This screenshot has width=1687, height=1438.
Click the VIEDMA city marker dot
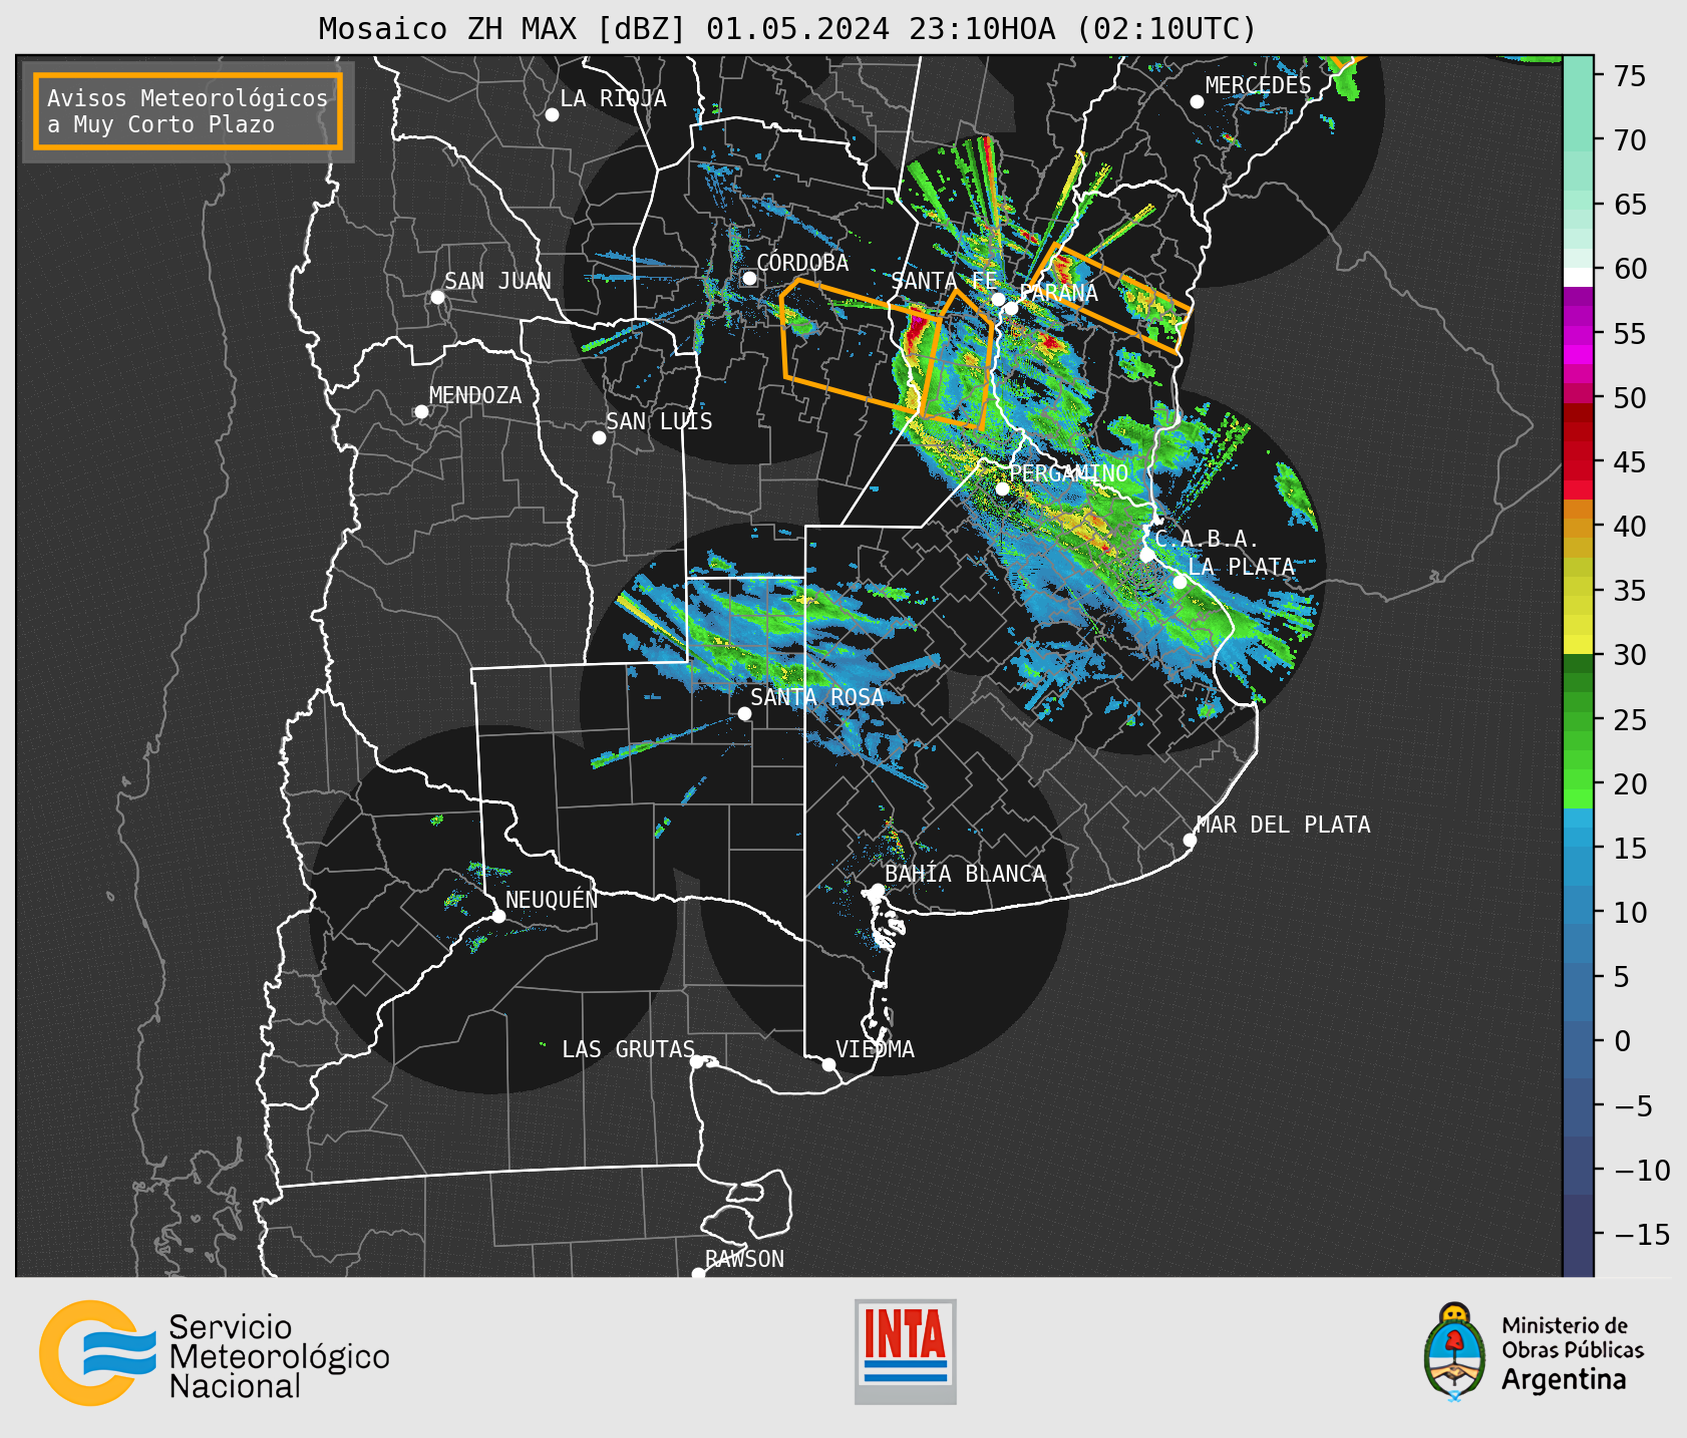[x=828, y=1065]
